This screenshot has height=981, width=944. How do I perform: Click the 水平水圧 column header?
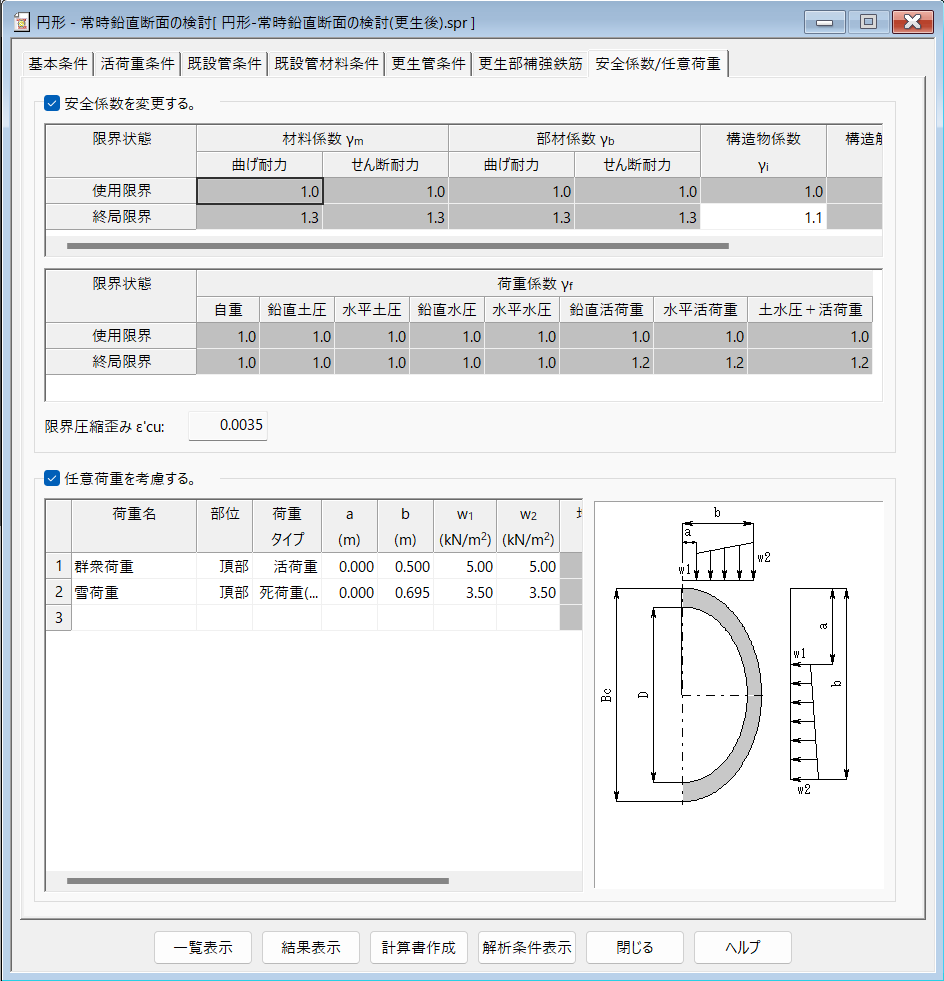pyautogui.click(x=522, y=310)
